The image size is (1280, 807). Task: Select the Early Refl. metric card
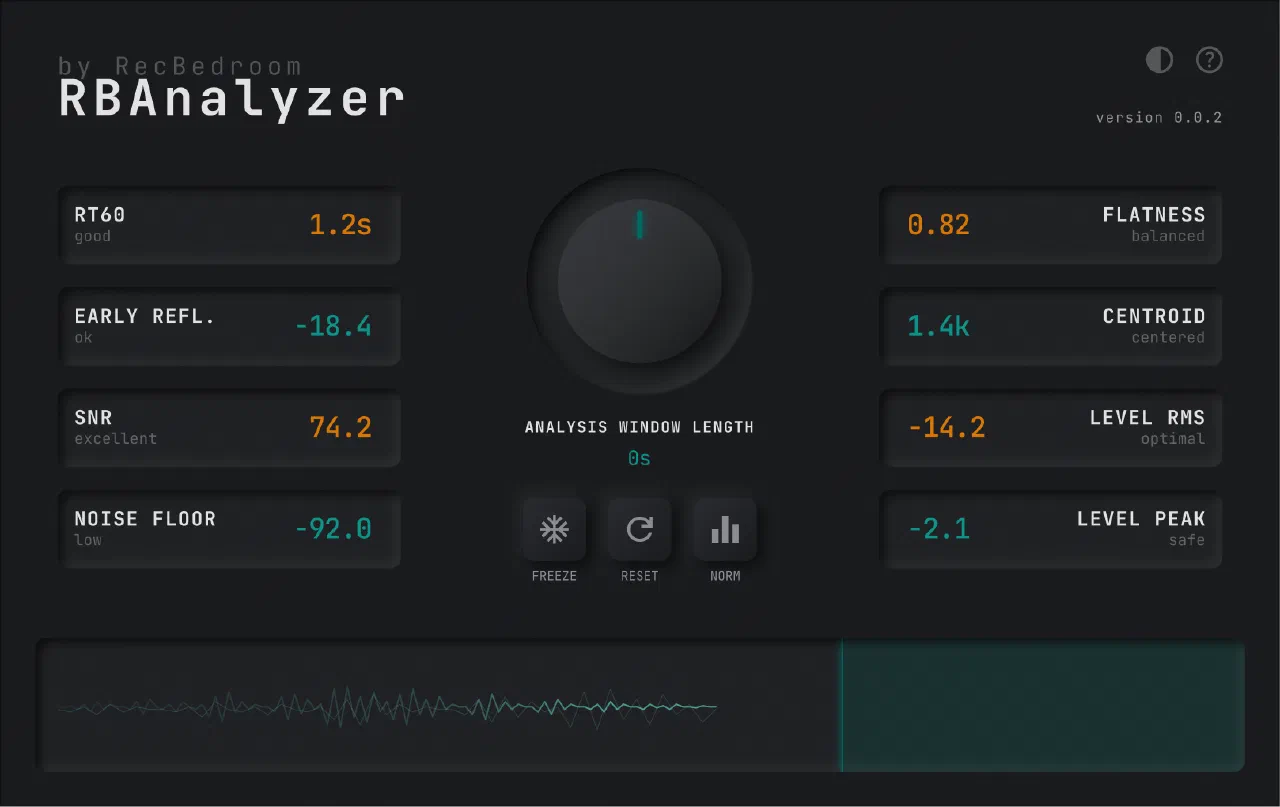pyautogui.click(x=229, y=326)
